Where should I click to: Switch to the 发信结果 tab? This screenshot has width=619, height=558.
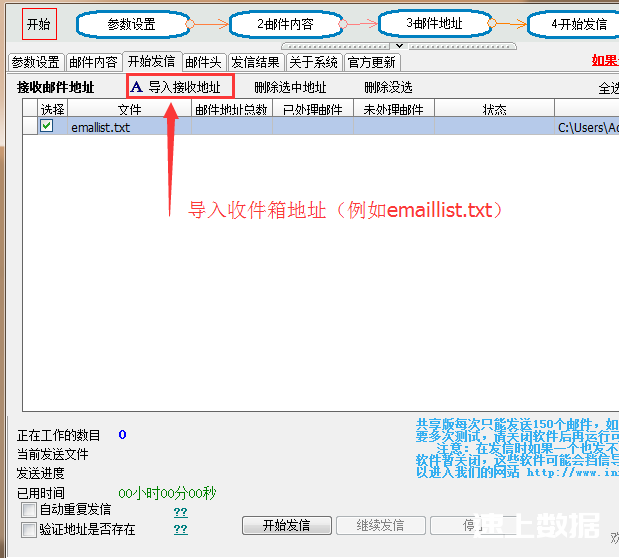click(x=256, y=62)
